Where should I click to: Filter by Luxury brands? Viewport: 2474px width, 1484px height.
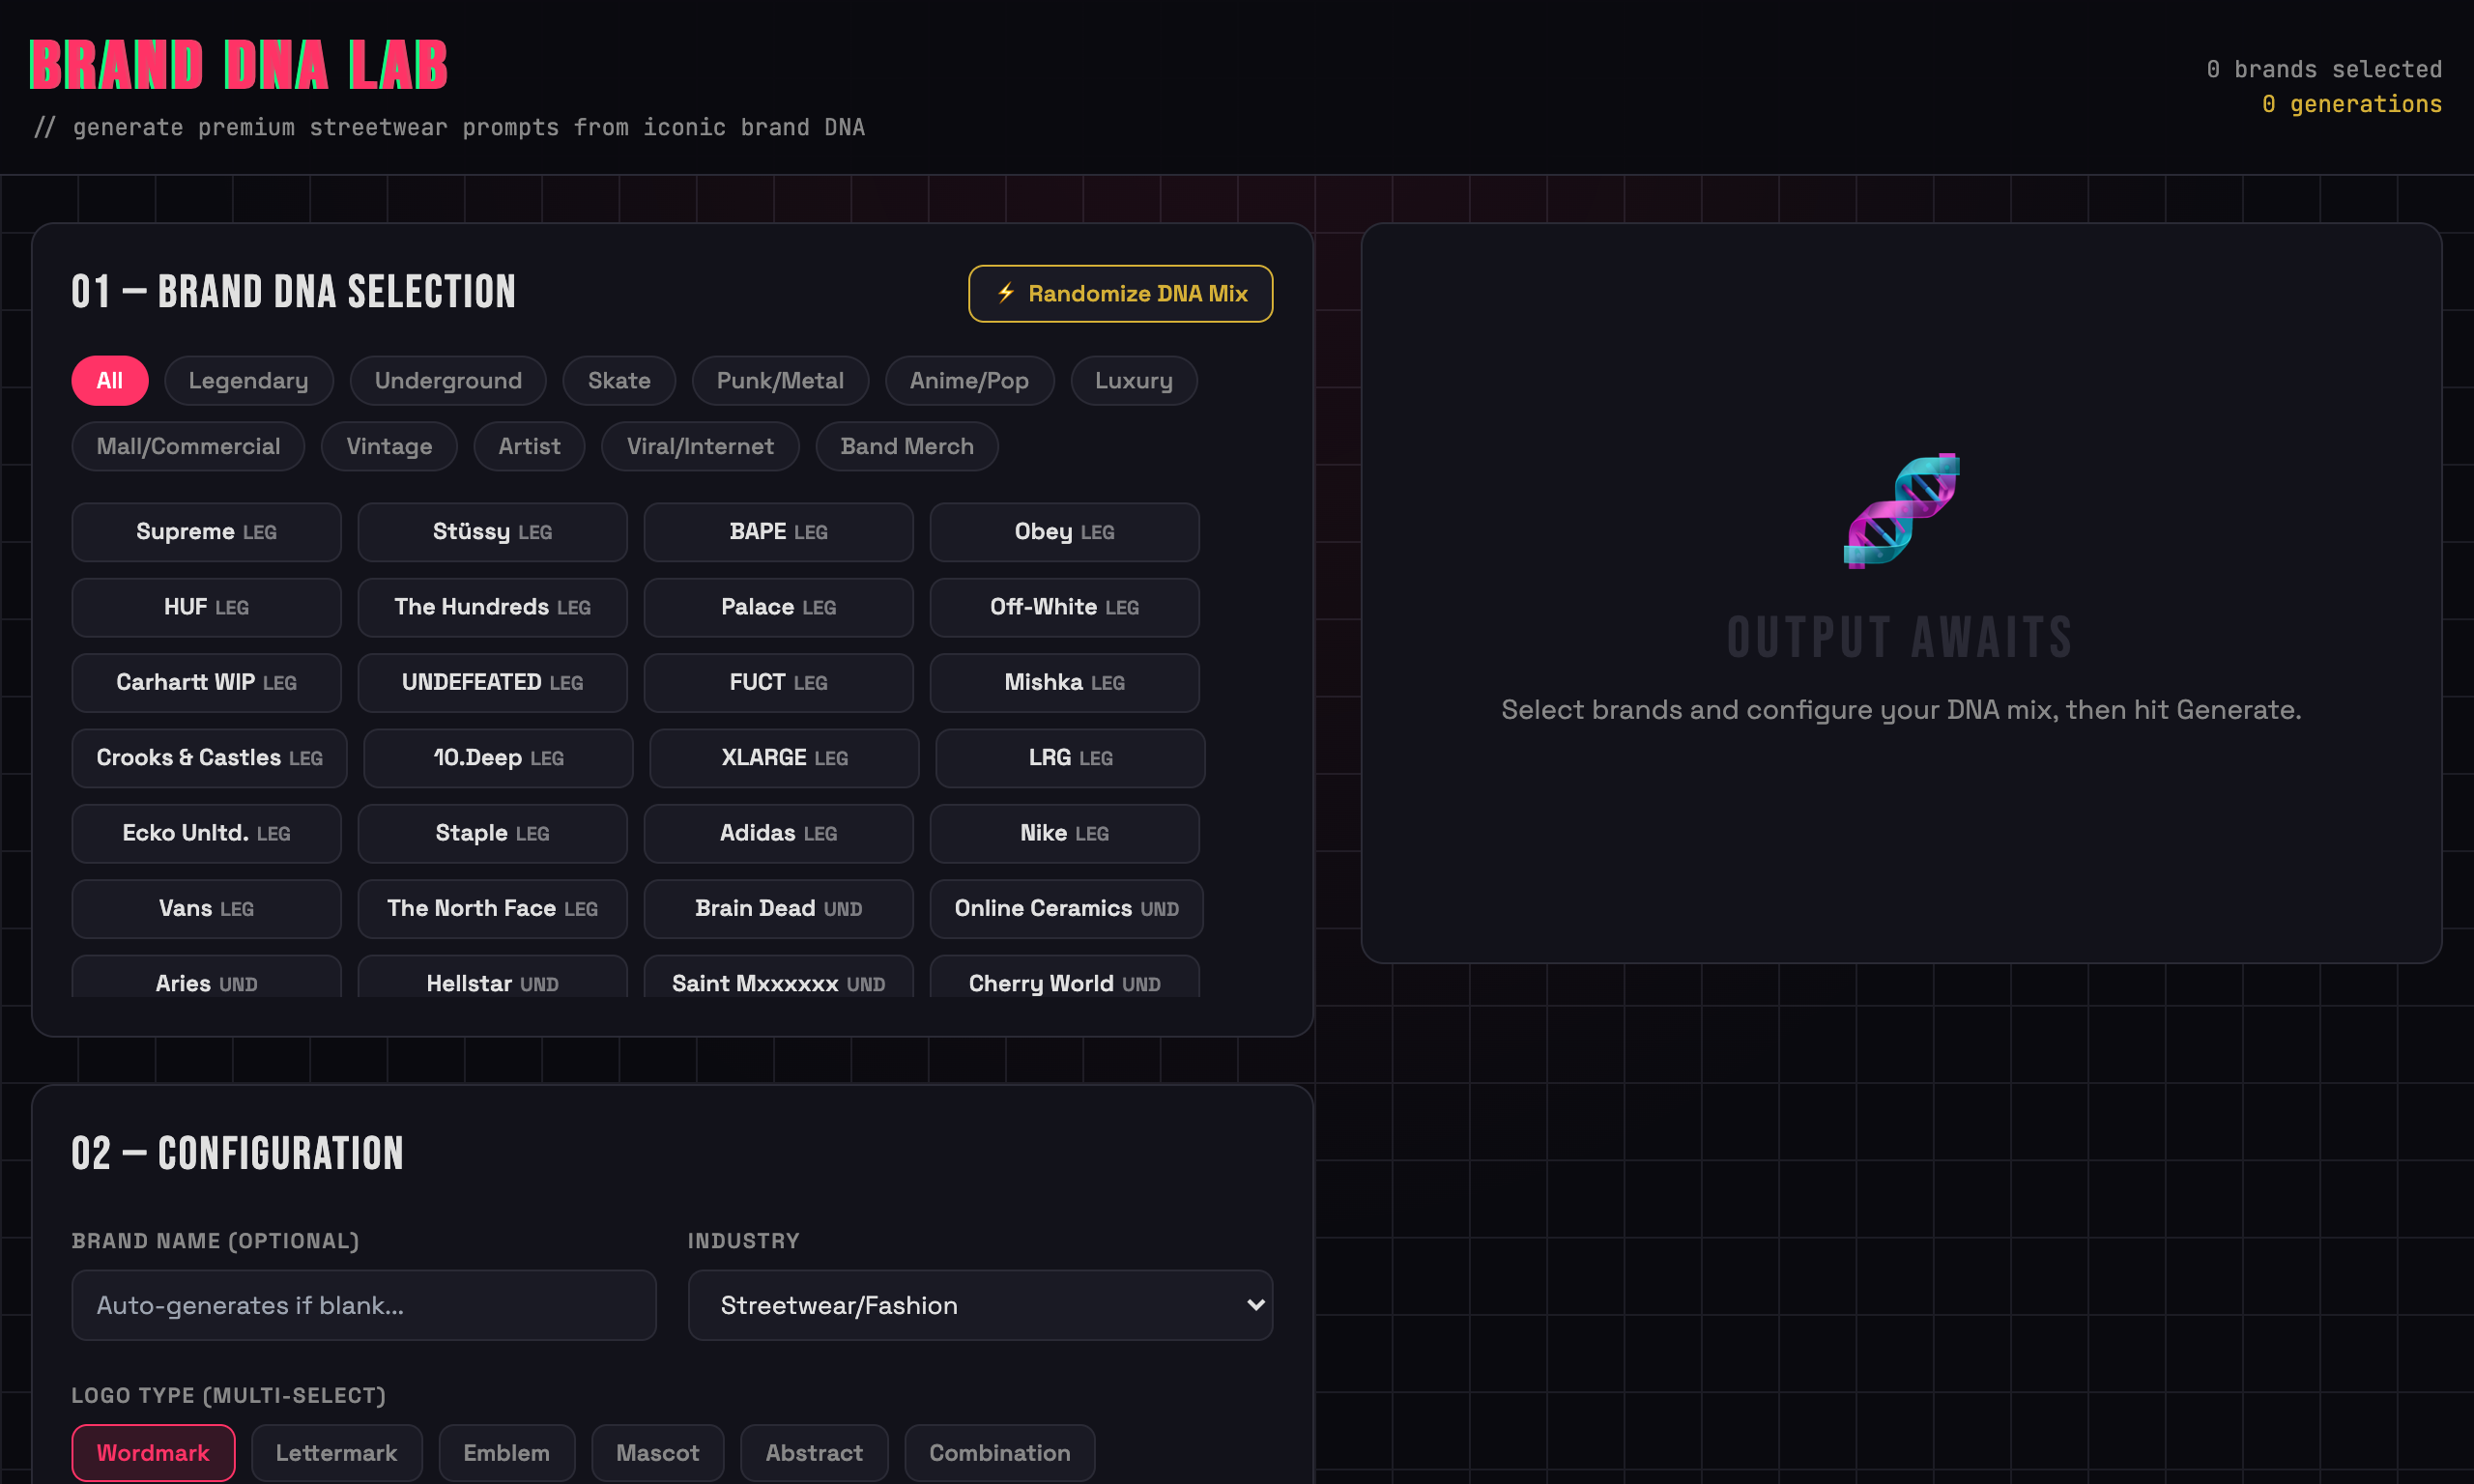click(1134, 380)
